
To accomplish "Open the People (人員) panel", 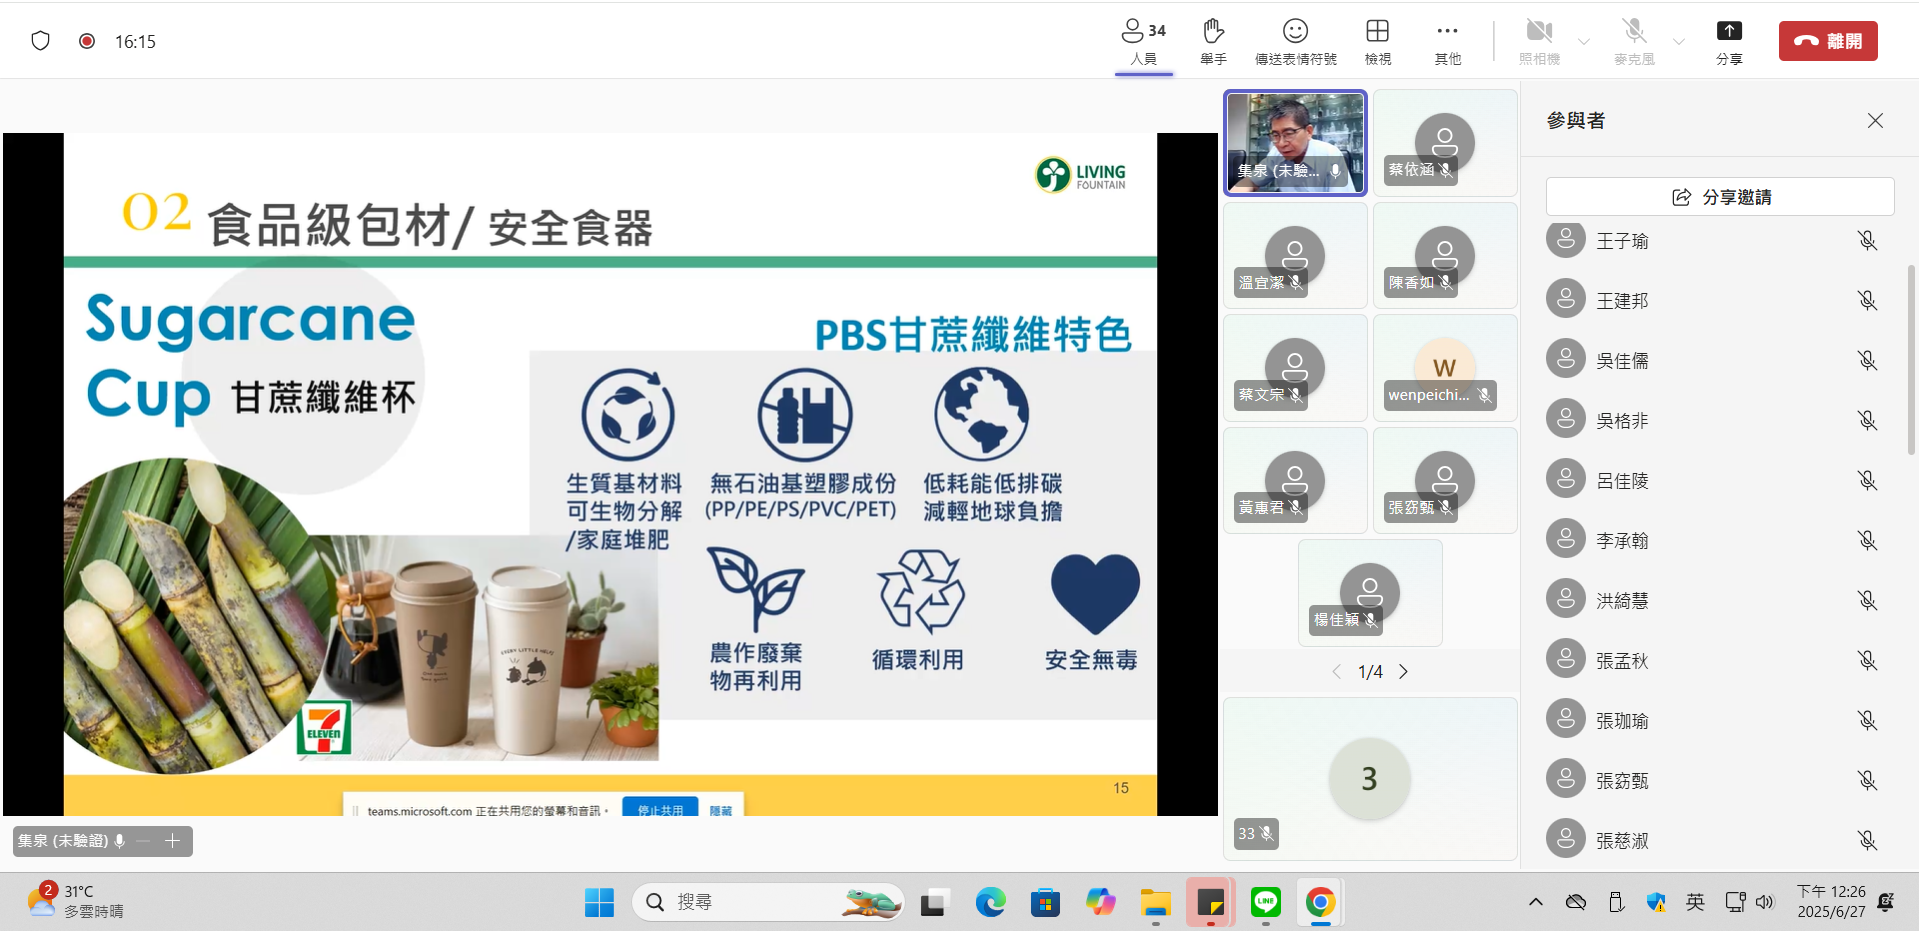I will coord(1143,41).
